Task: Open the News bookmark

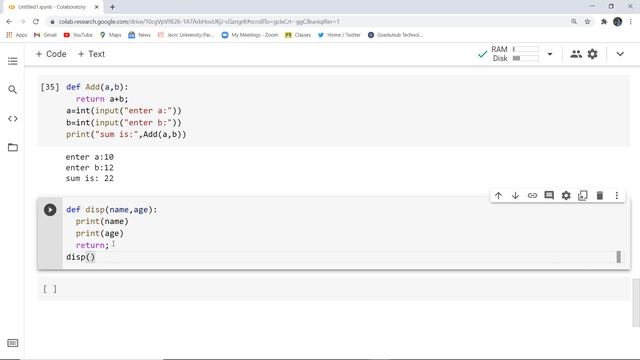Action: (140, 35)
